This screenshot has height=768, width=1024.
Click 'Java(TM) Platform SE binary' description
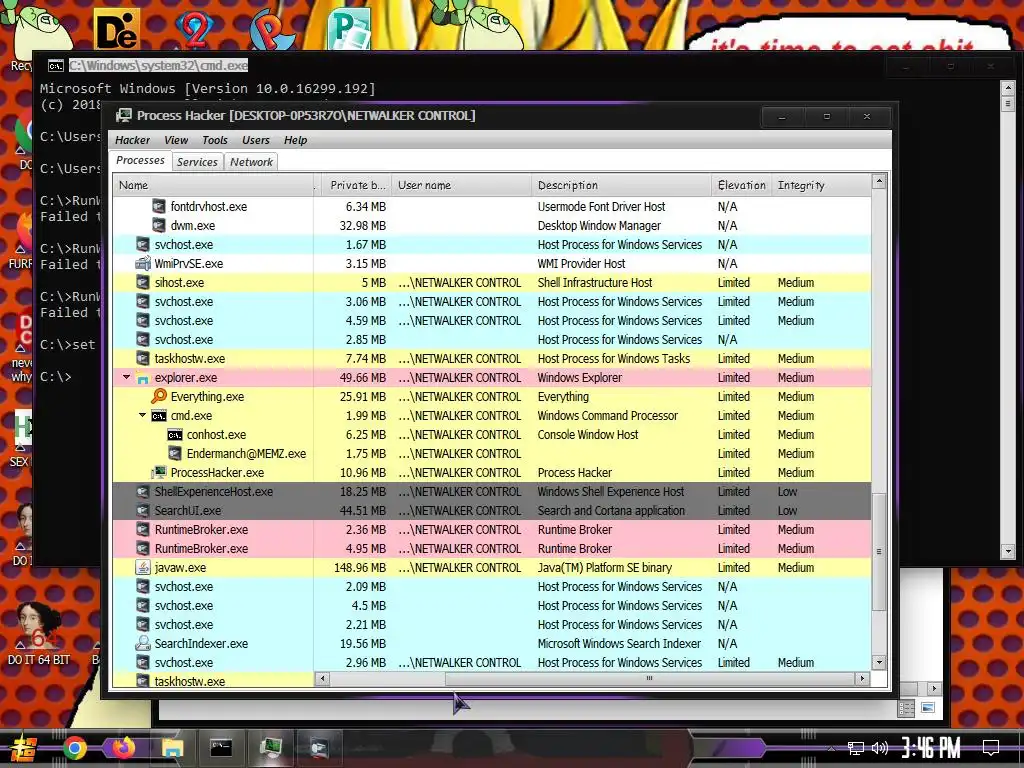click(x=605, y=568)
